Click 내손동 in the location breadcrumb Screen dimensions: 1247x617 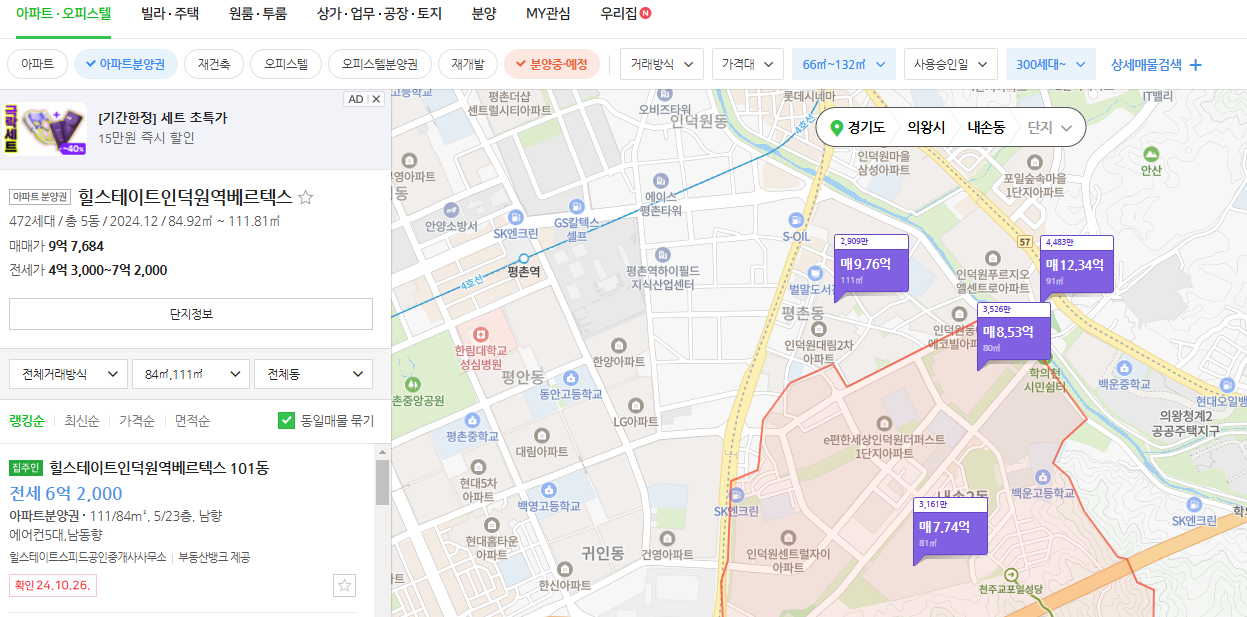pos(986,128)
